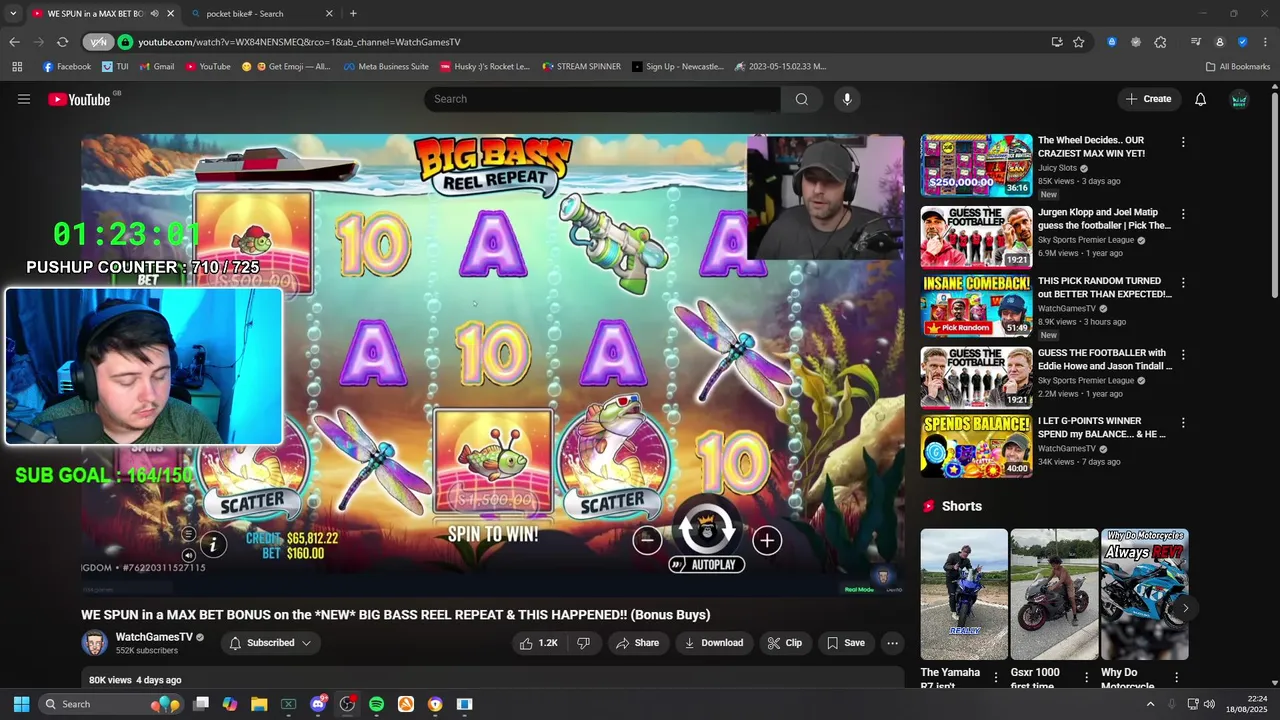Open The Wheel Decides video thumbnail

click(x=976, y=166)
